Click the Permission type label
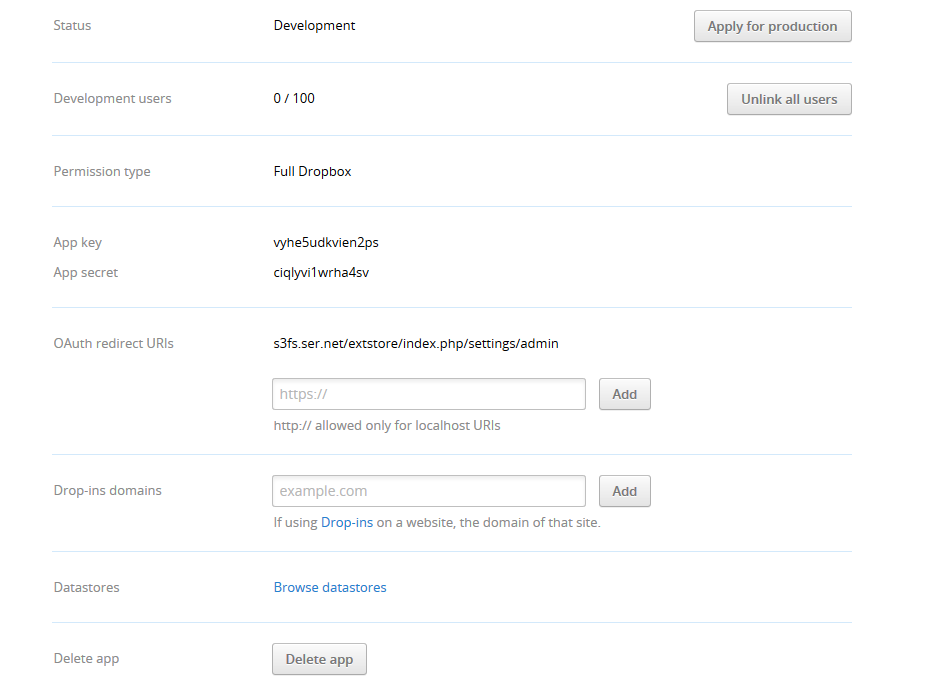934x681 pixels. tap(102, 172)
